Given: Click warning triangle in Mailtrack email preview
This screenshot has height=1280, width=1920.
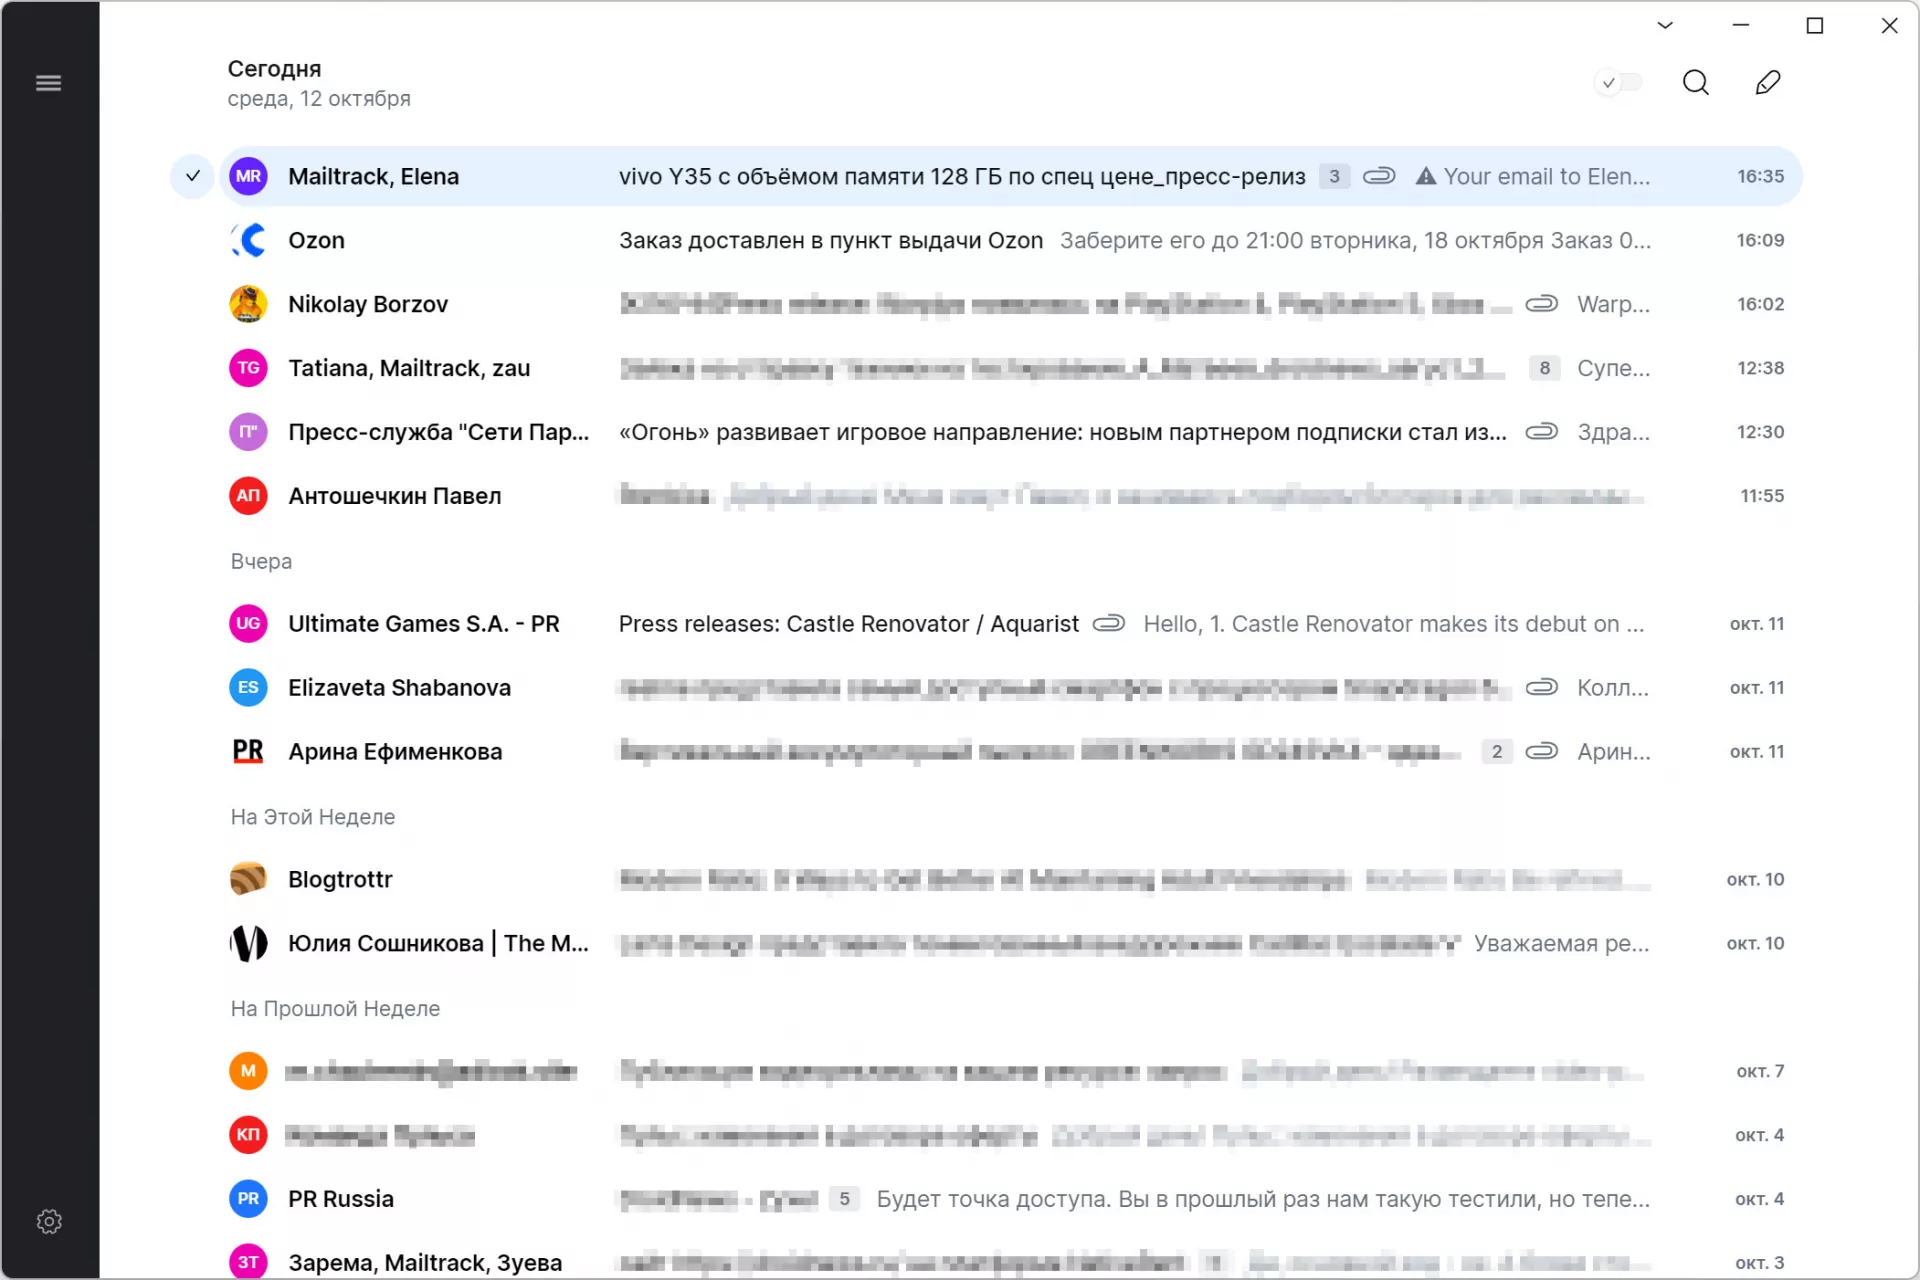Looking at the screenshot, I should coord(1426,177).
